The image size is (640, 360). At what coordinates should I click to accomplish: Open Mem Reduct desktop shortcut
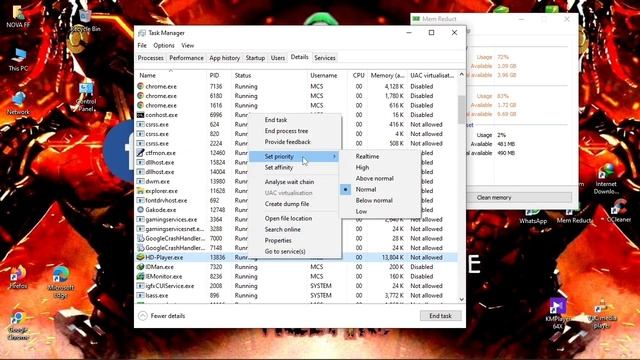573,217
